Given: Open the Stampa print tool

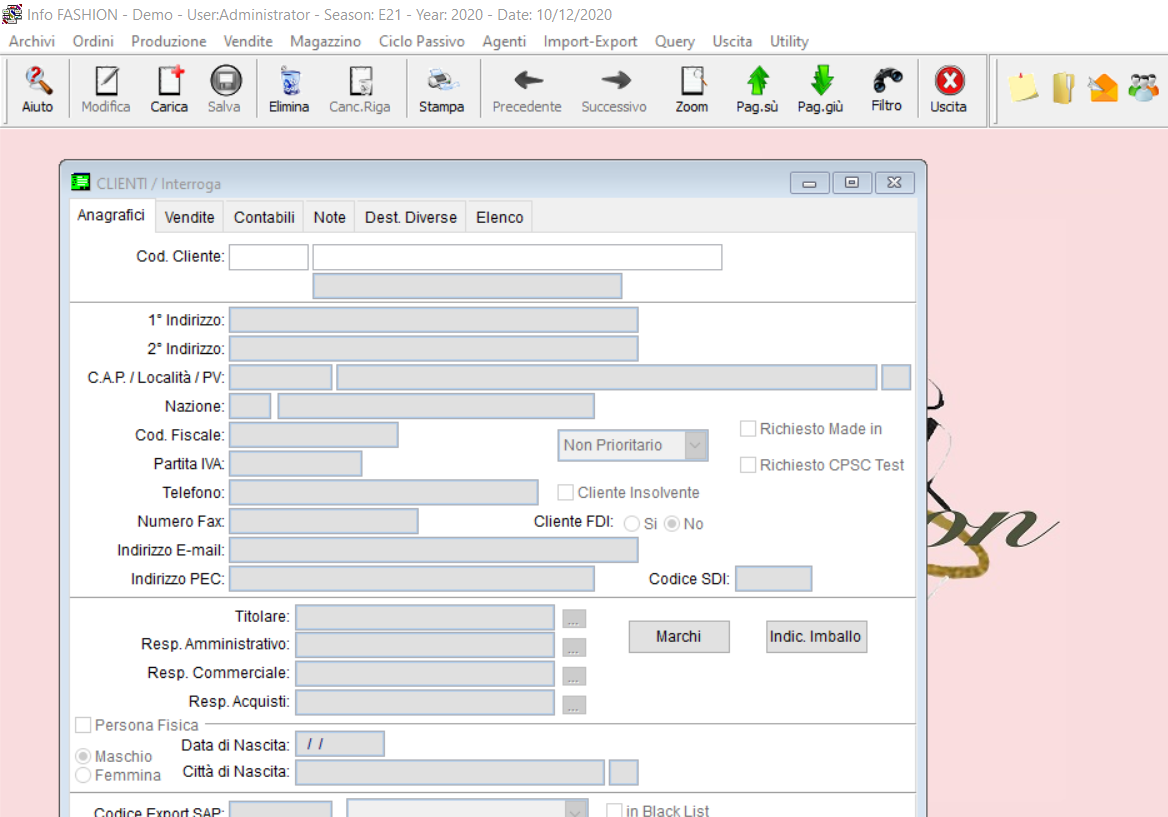Looking at the screenshot, I should (x=441, y=88).
